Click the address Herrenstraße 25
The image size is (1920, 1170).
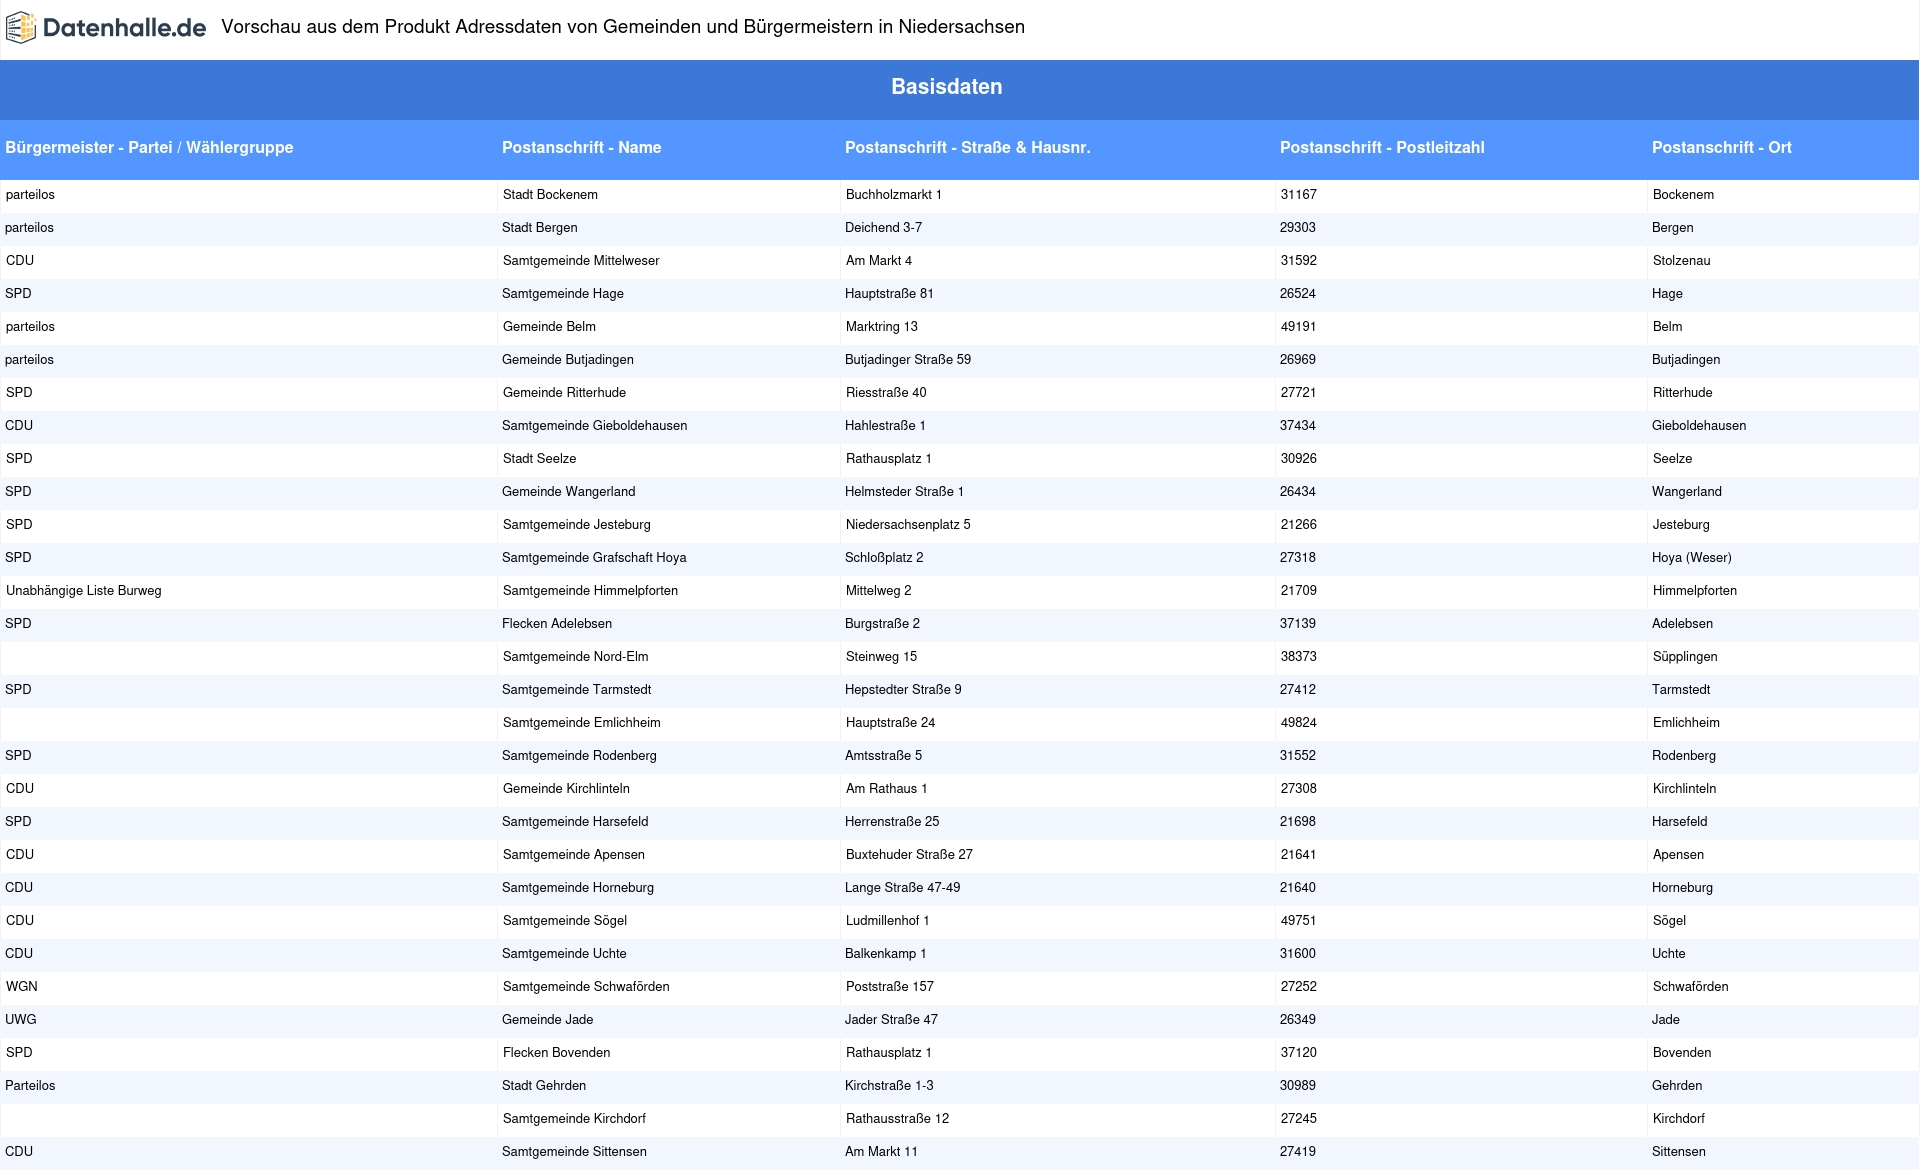pyautogui.click(x=892, y=822)
